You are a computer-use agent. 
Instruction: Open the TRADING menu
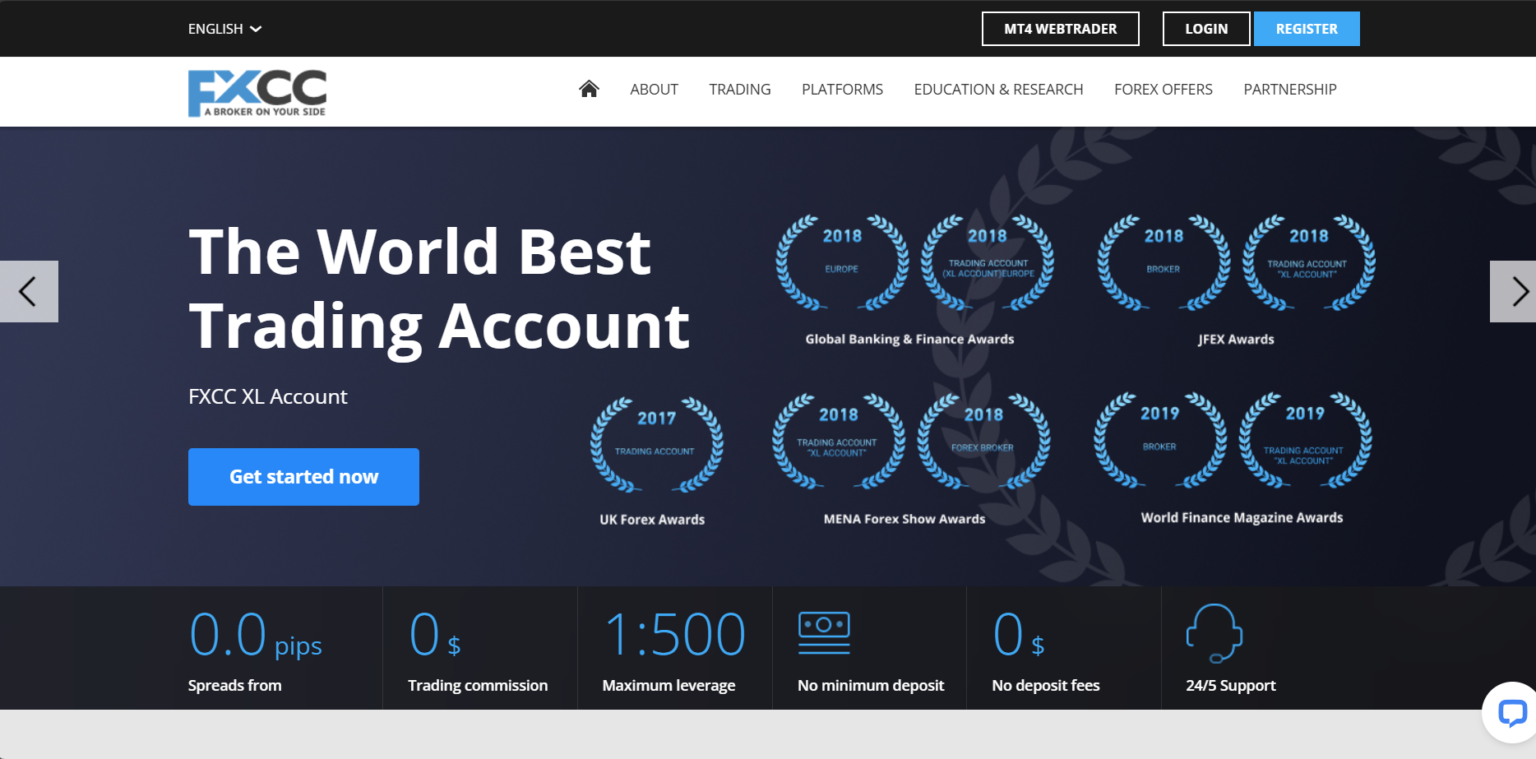tap(740, 89)
